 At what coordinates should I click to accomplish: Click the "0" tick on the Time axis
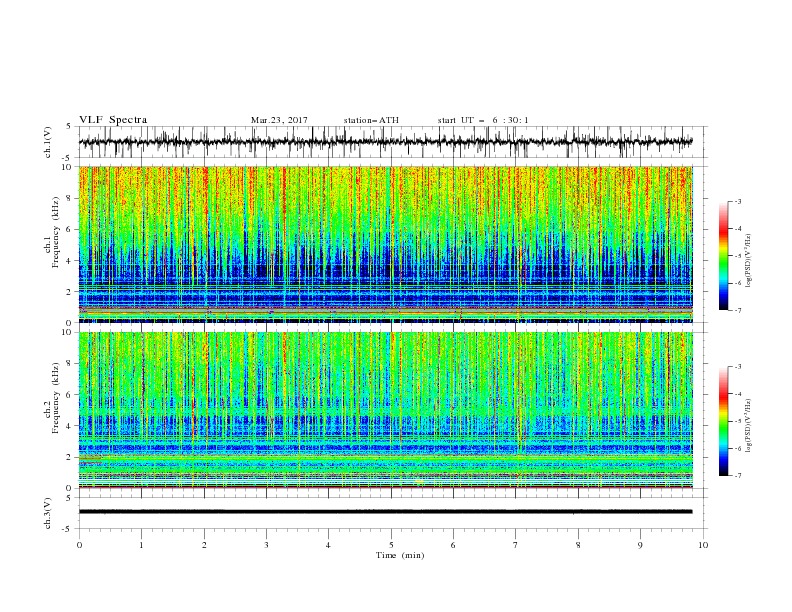tap(79, 545)
